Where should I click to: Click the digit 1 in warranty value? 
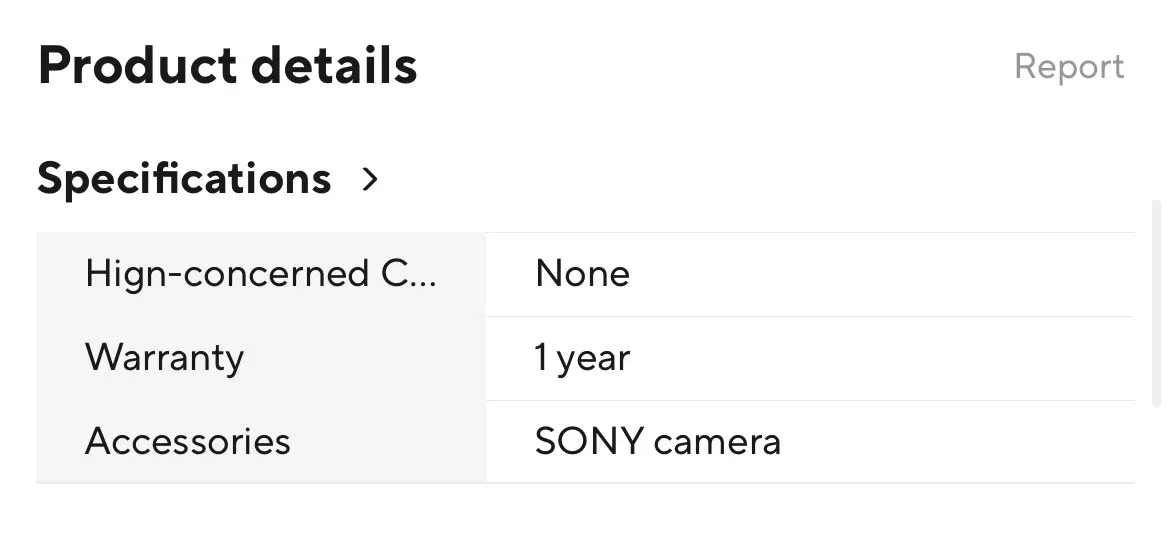coord(541,358)
